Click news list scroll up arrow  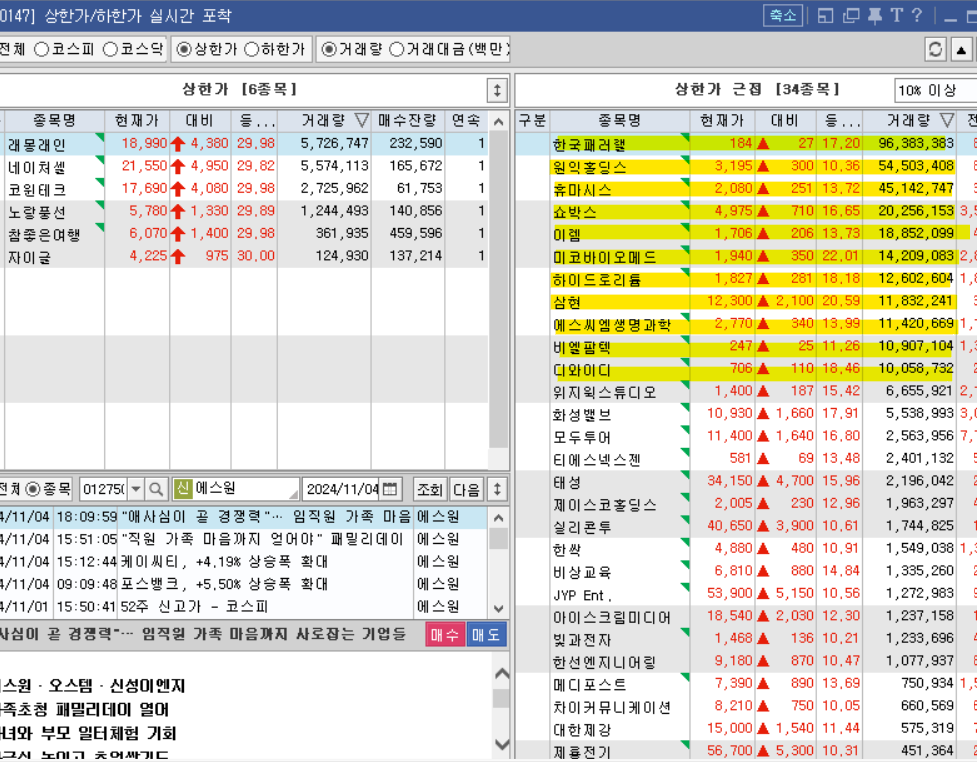(x=498, y=518)
